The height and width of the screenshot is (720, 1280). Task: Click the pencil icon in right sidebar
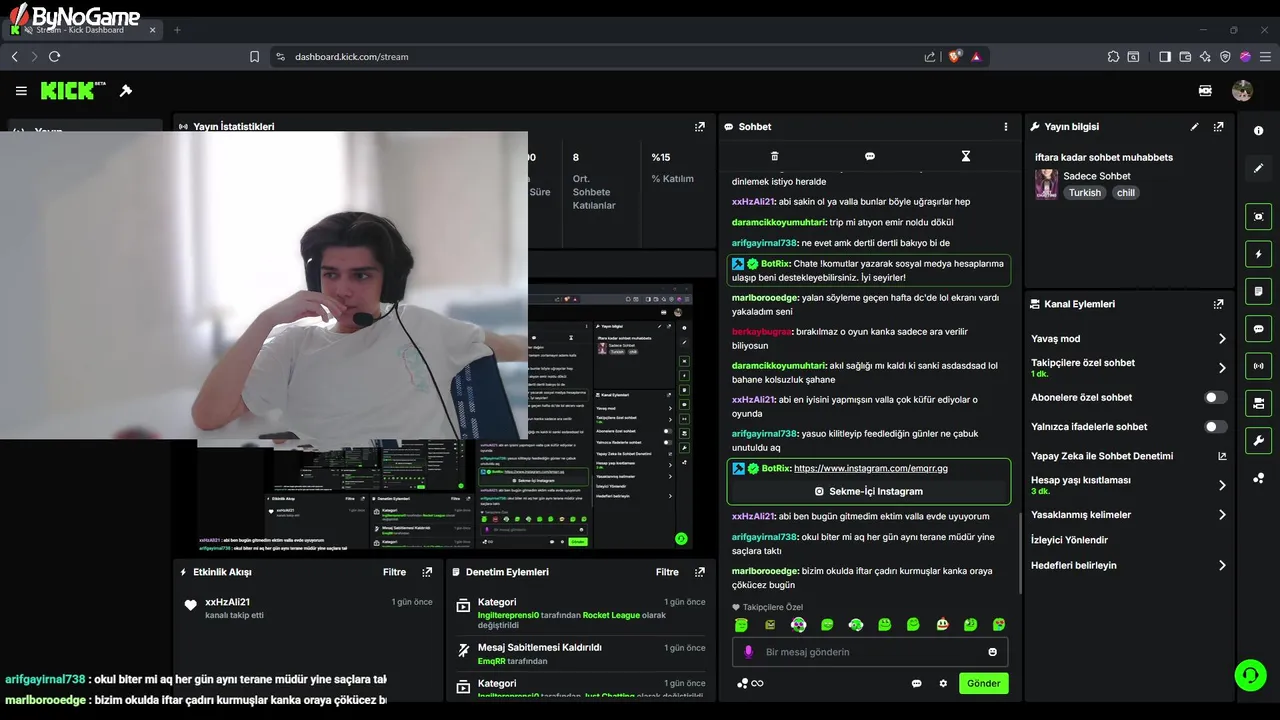click(x=1258, y=168)
